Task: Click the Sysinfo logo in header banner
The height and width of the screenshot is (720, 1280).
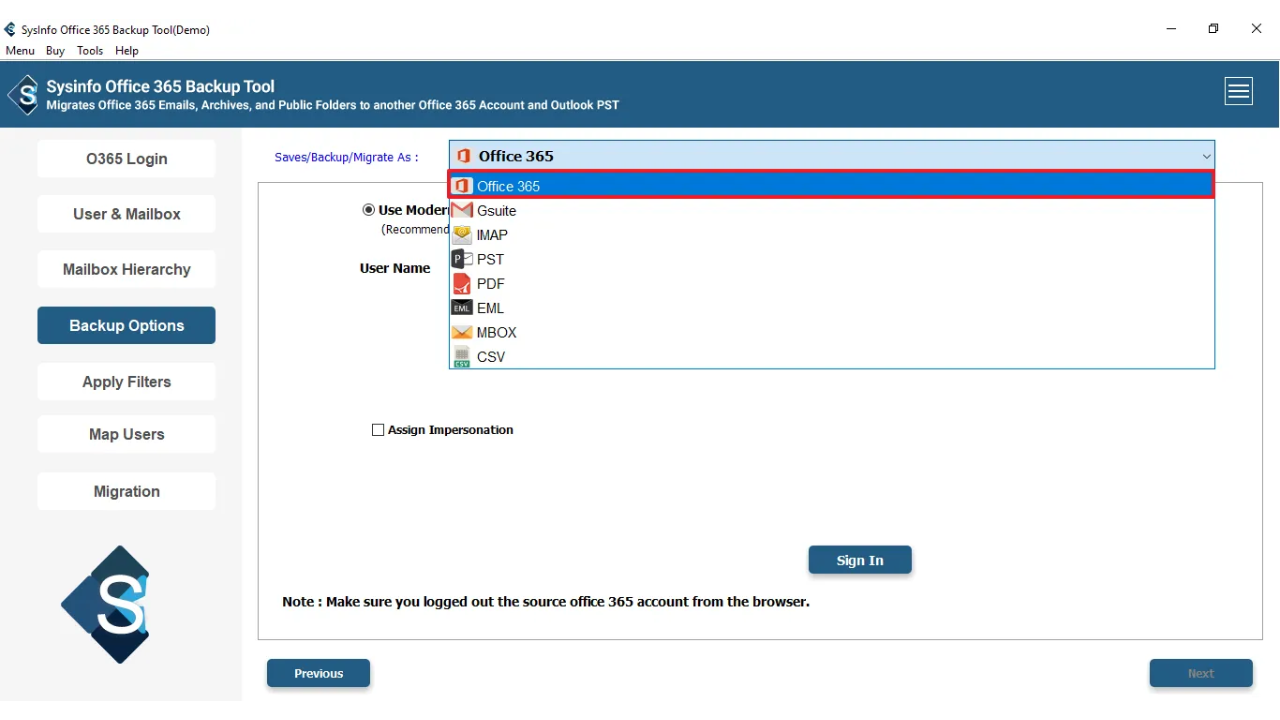Action: click(24, 95)
